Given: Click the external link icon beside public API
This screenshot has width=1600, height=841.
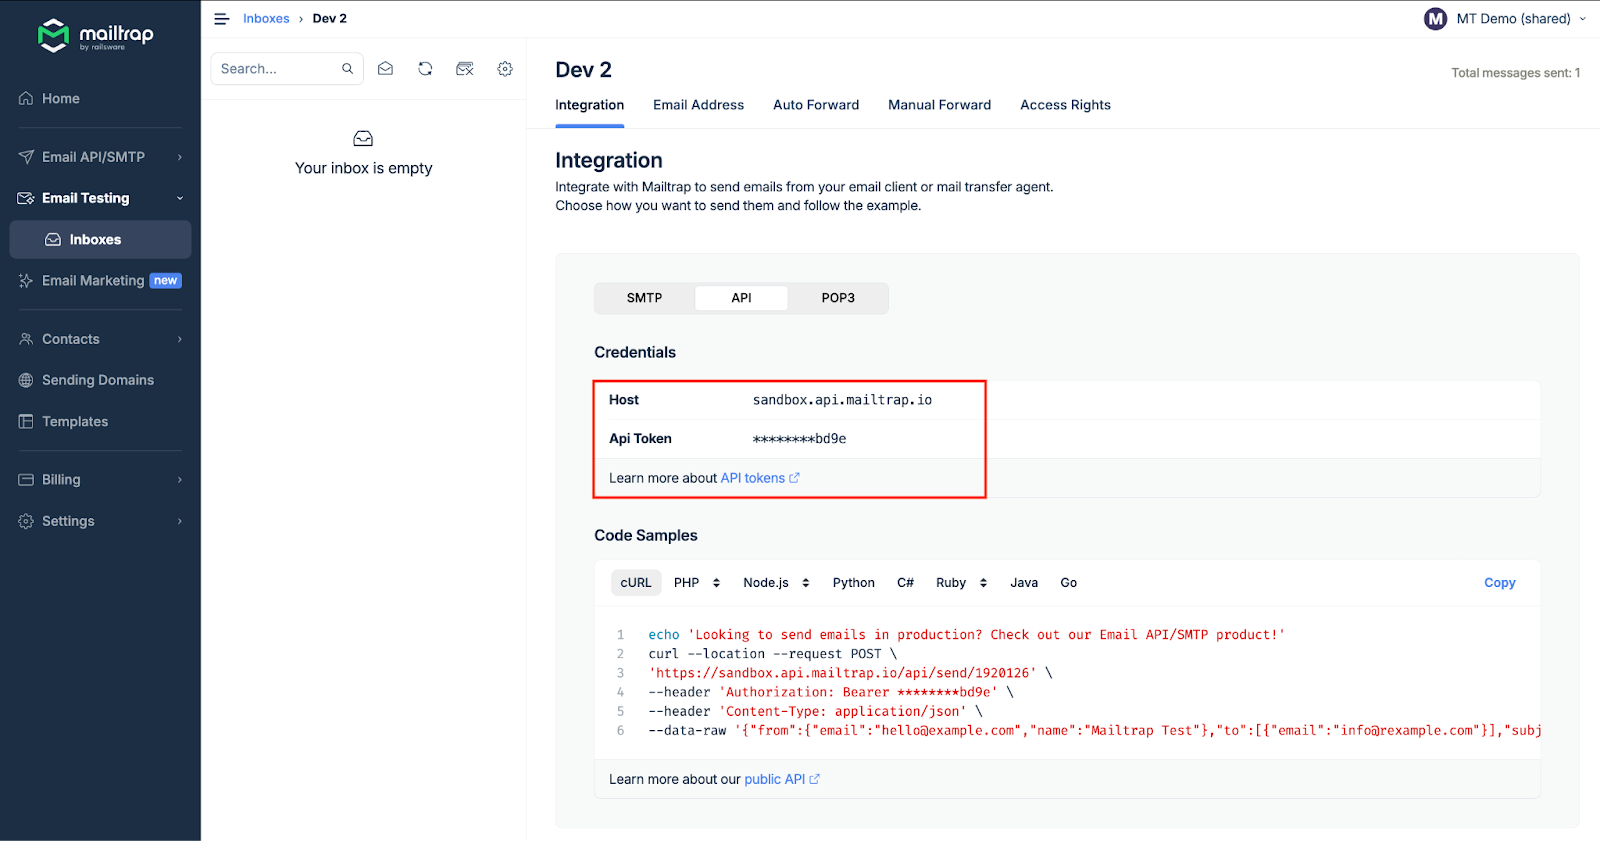Looking at the screenshot, I should [815, 779].
